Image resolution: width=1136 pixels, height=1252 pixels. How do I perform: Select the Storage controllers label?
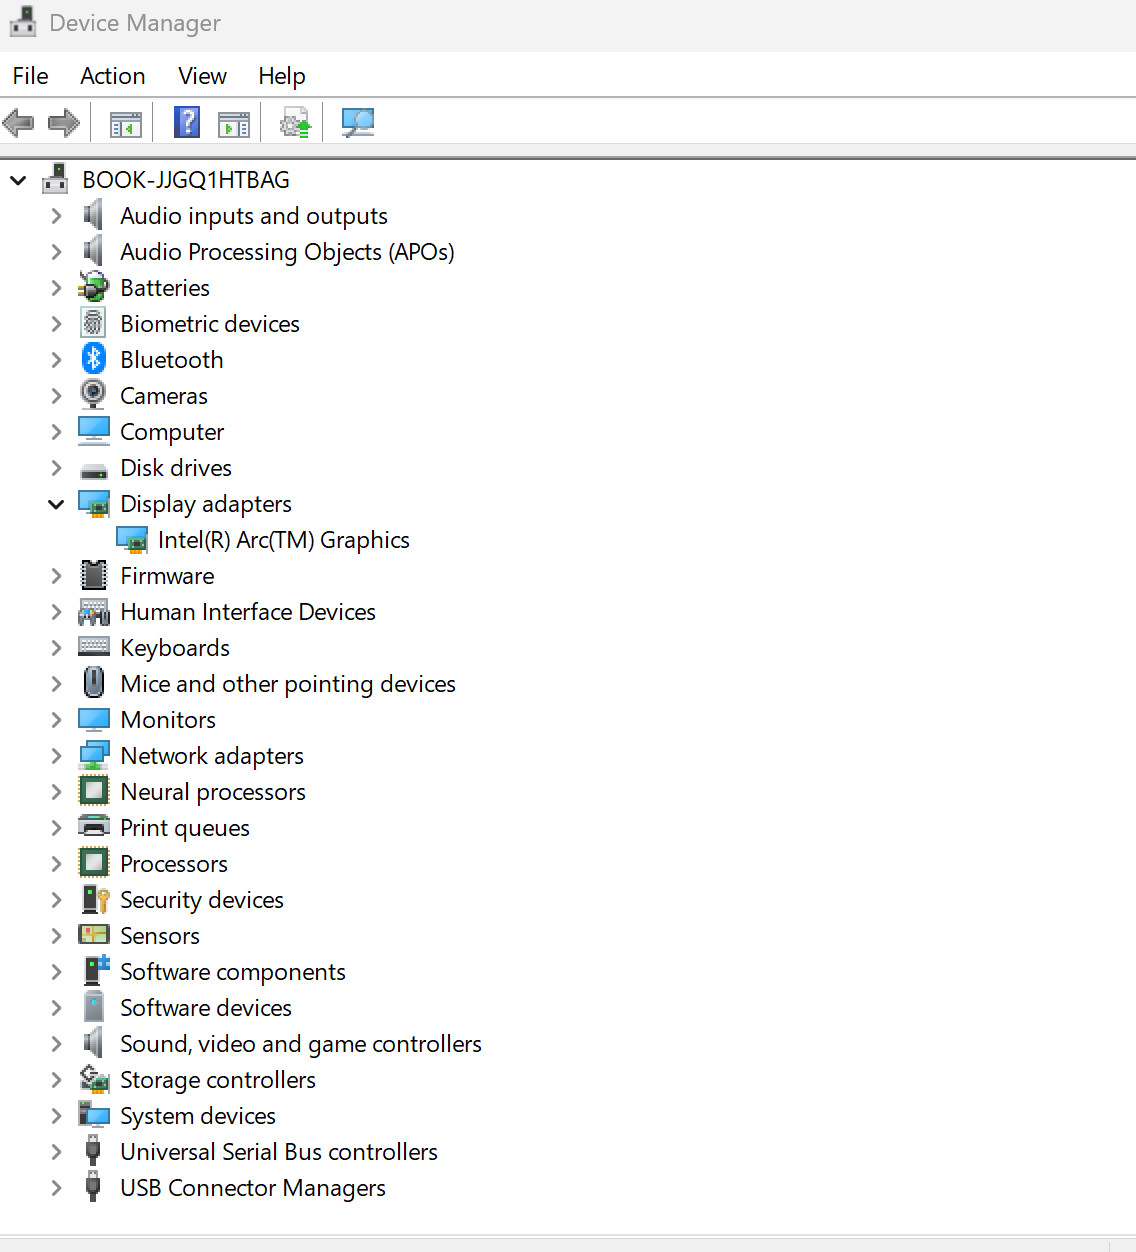pyautogui.click(x=218, y=1080)
